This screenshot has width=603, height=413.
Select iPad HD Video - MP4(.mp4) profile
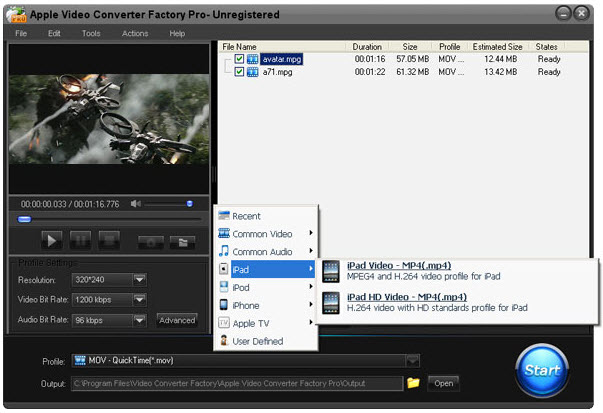(x=406, y=297)
